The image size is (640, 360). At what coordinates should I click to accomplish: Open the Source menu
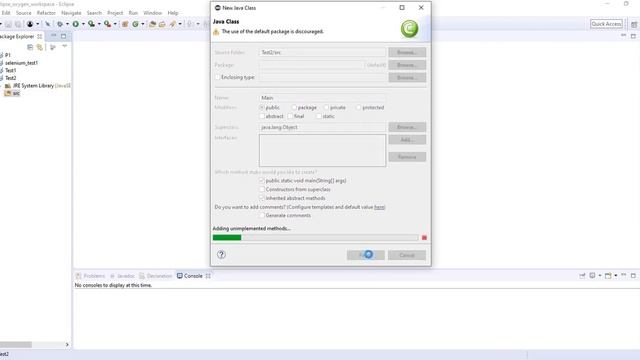click(x=24, y=13)
